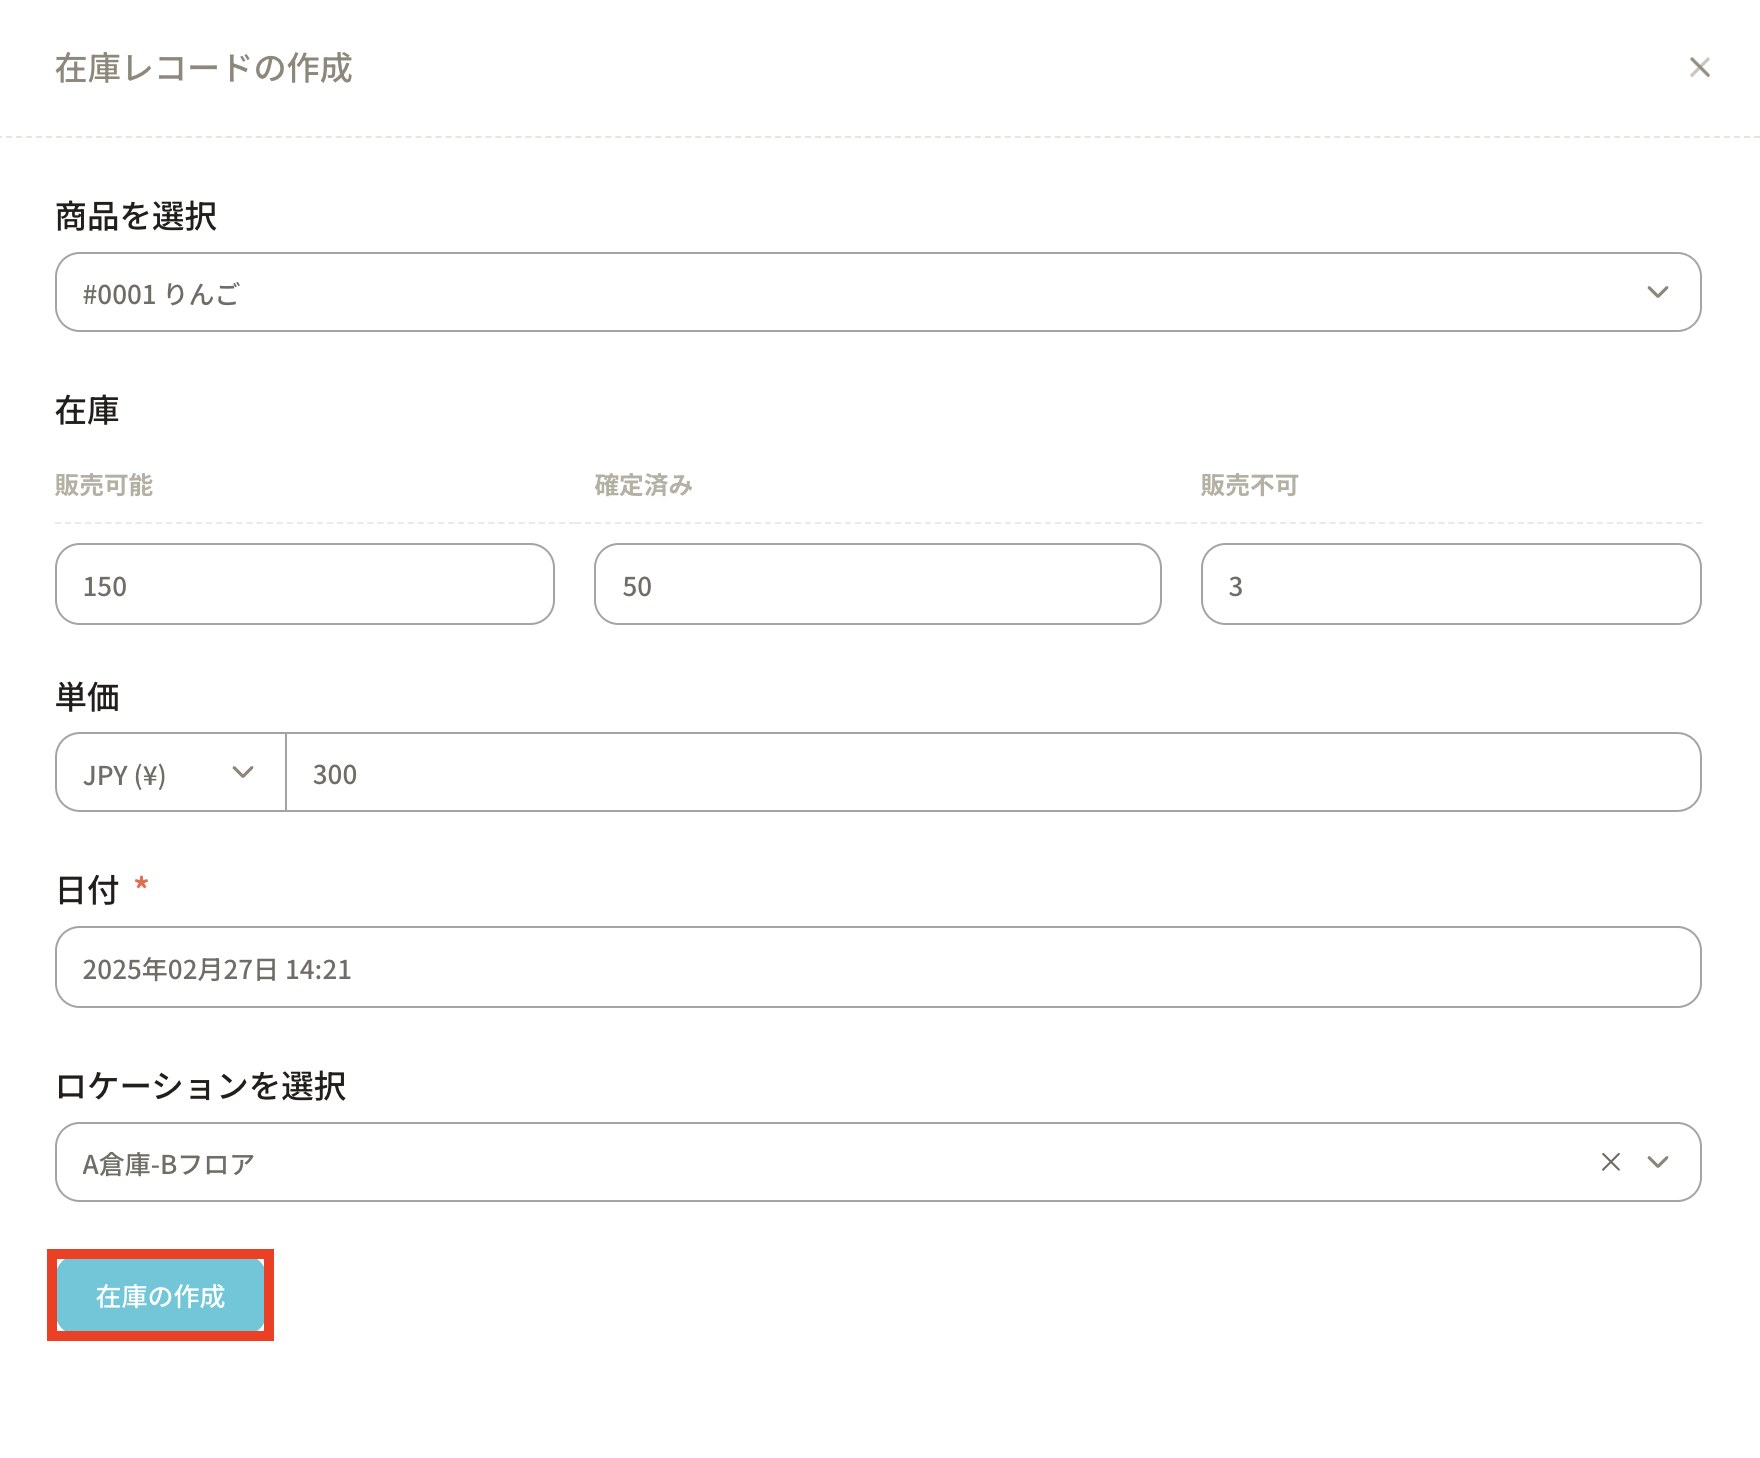
Task: Click the chevron beside JPY (¥)
Action: (x=243, y=772)
